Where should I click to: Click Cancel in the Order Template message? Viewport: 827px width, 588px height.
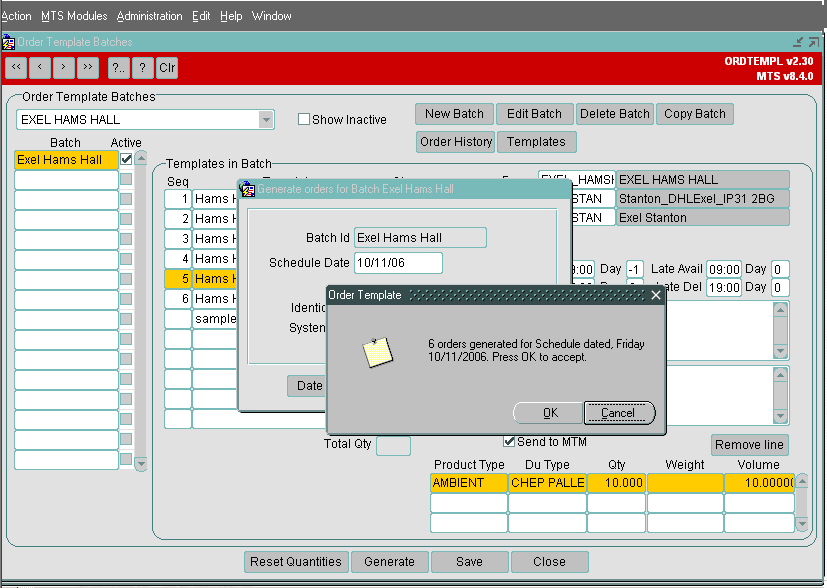coord(618,413)
